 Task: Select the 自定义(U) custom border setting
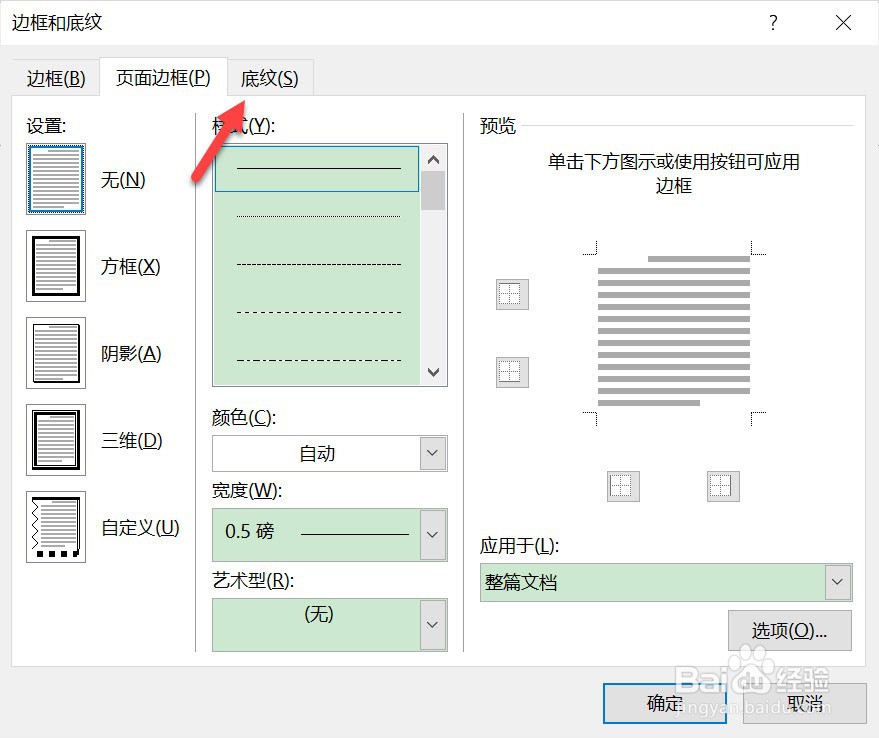click(x=56, y=527)
